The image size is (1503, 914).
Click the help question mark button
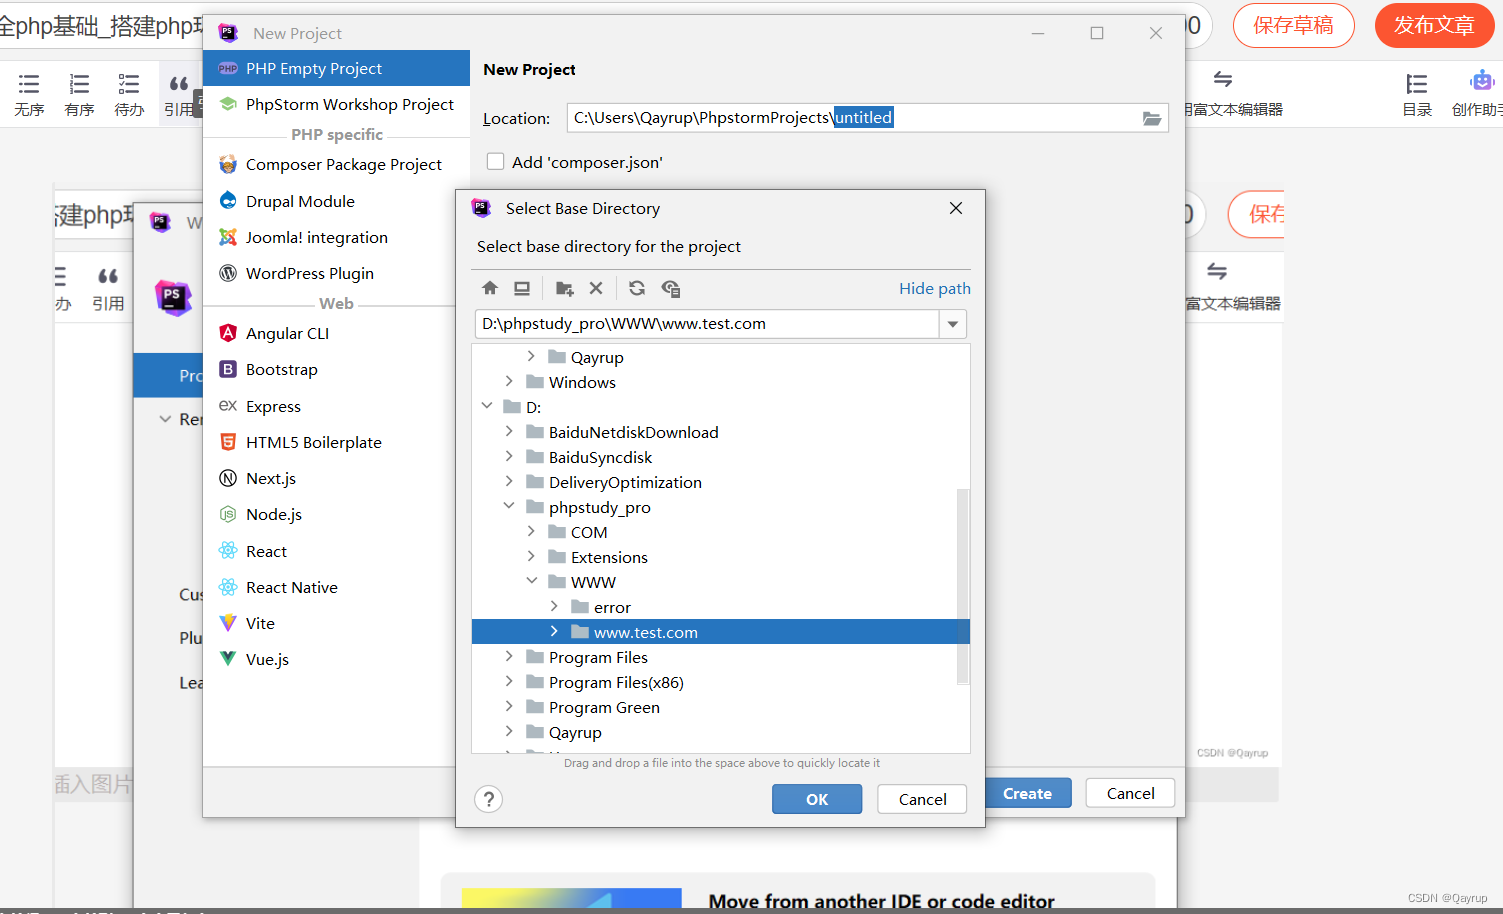coord(488,799)
